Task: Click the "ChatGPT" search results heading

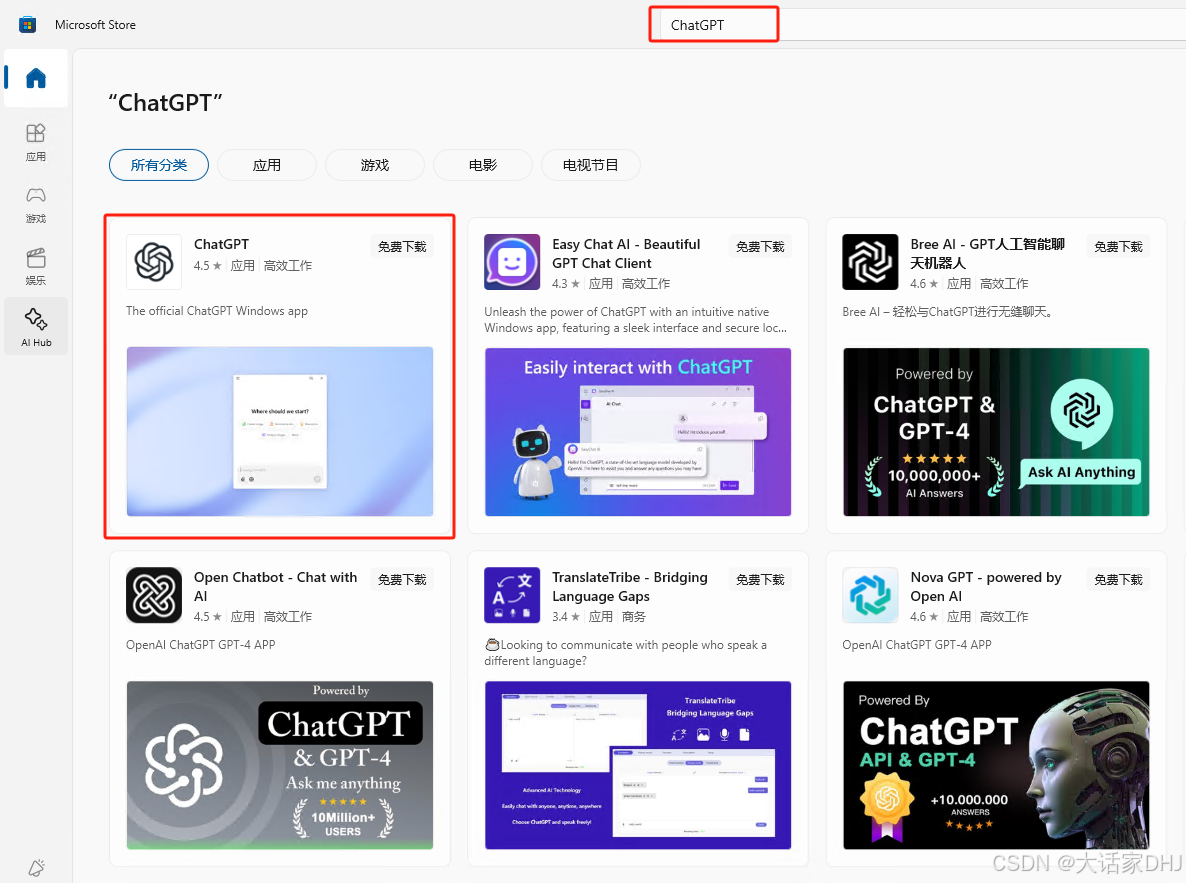Action: (x=165, y=102)
